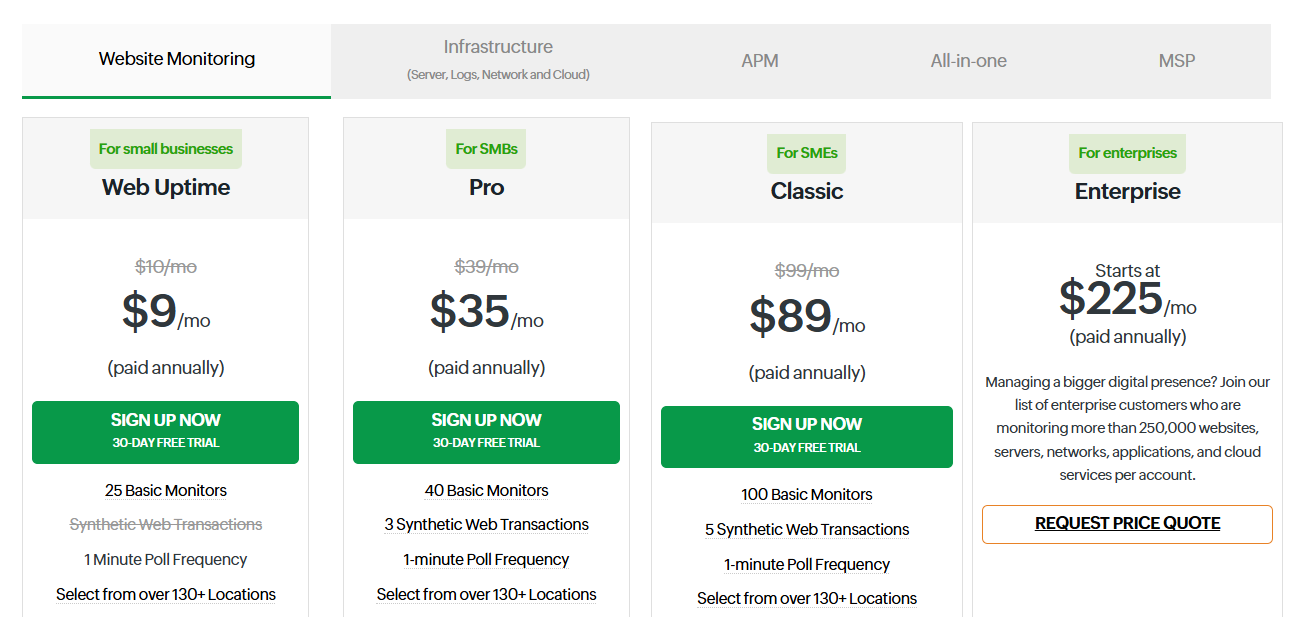Sign up for the Web Uptime plan

pos(165,432)
